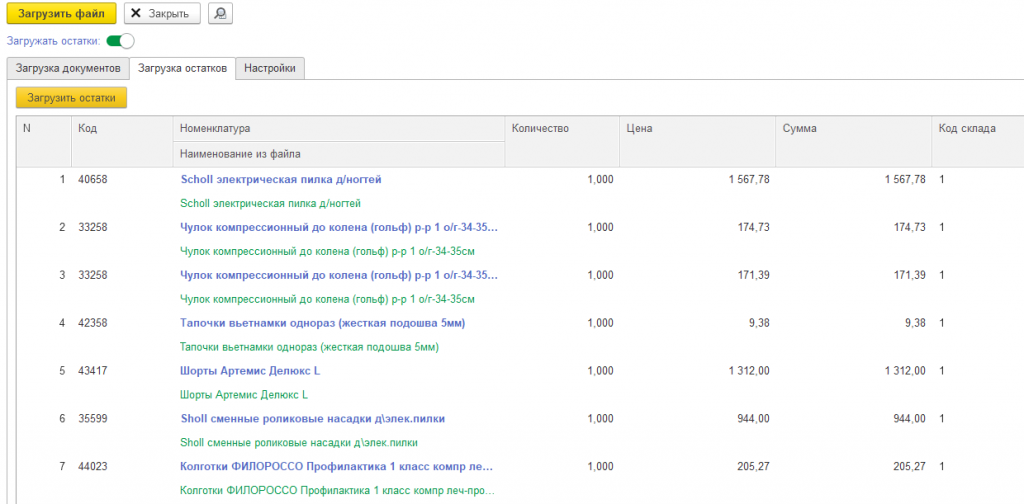Click the Сумма column header
This screenshot has height=504, width=1024.
(853, 141)
